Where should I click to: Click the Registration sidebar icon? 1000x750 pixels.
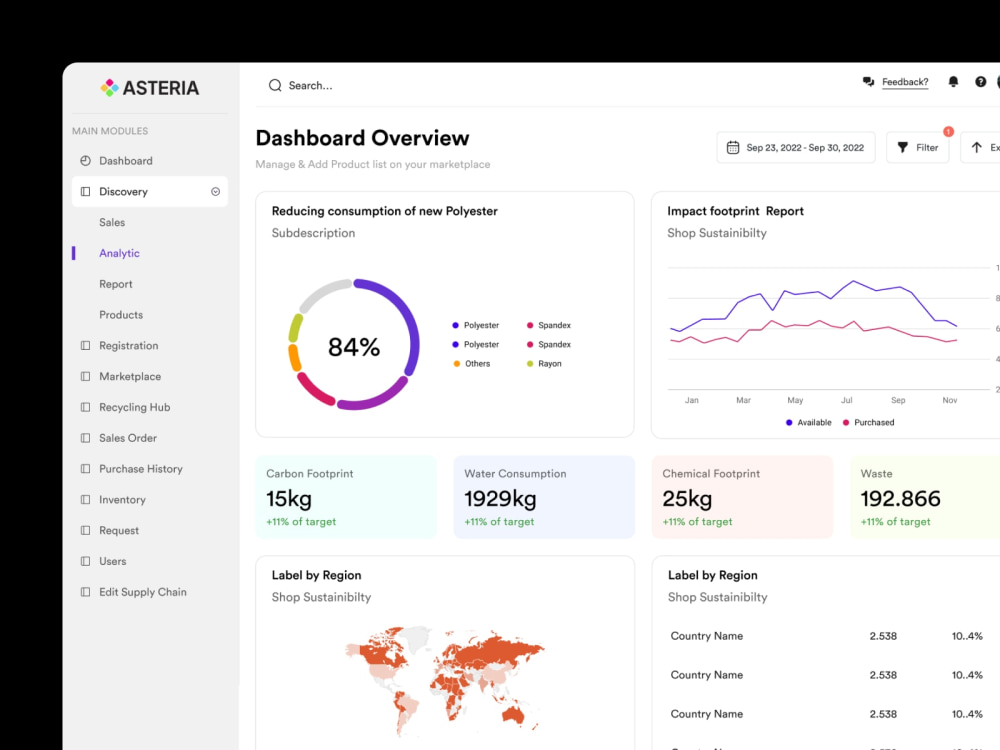[x=85, y=346]
